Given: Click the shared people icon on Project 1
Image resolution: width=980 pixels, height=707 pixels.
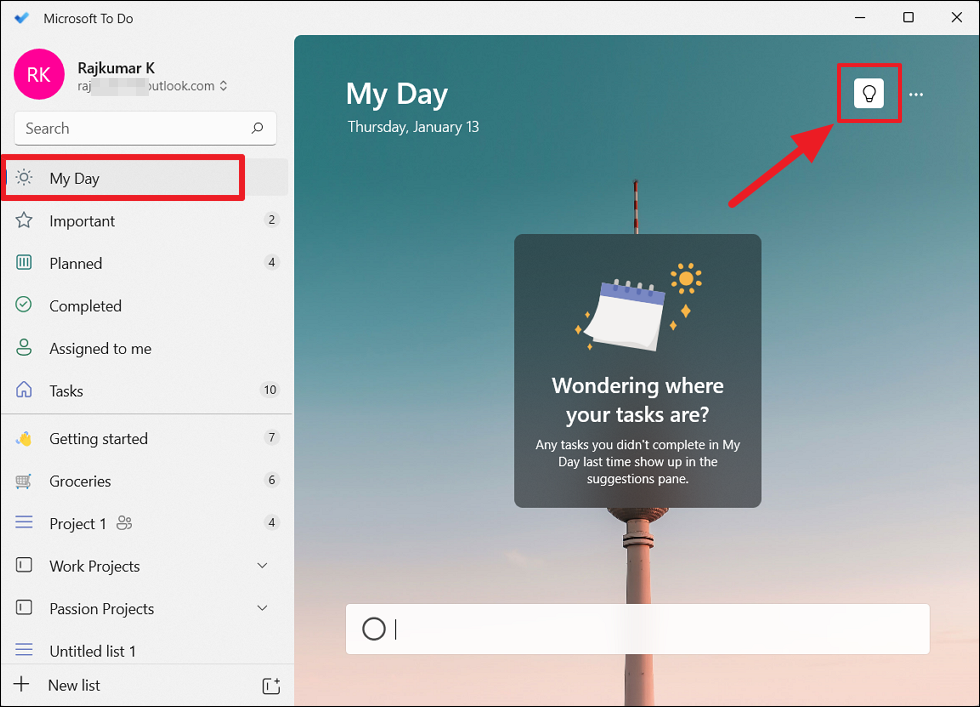Looking at the screenshot, I should [124, 523].
